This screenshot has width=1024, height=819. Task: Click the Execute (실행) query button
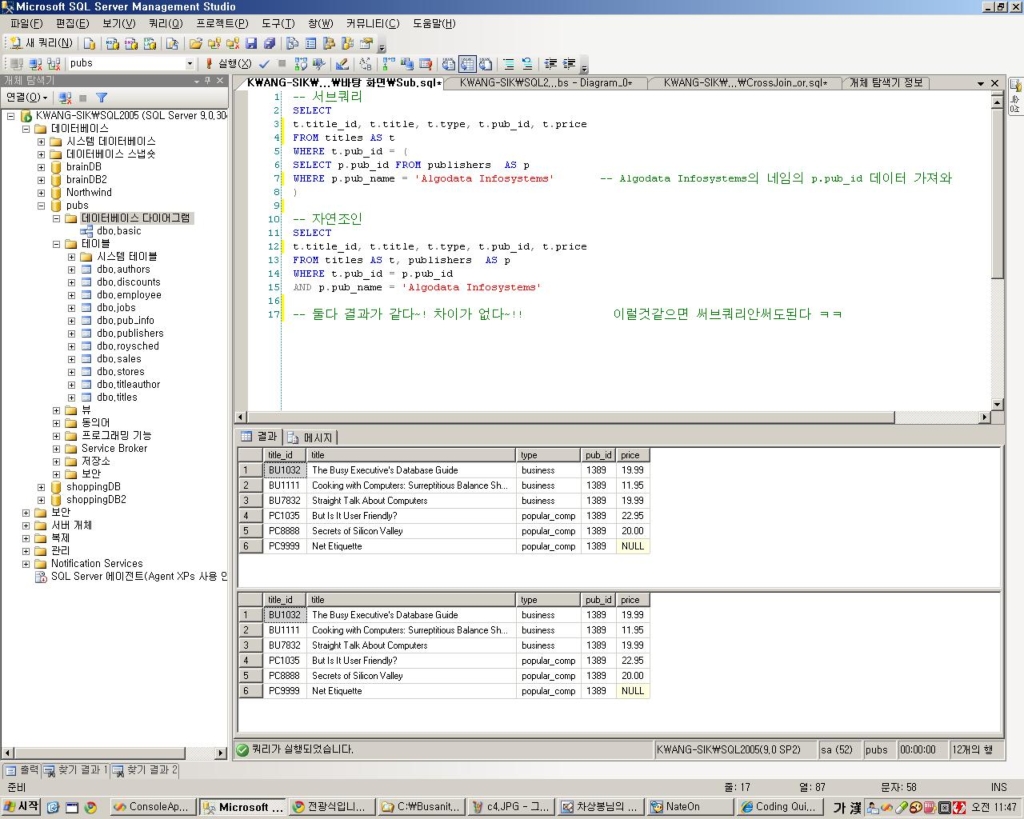point(227,63)
